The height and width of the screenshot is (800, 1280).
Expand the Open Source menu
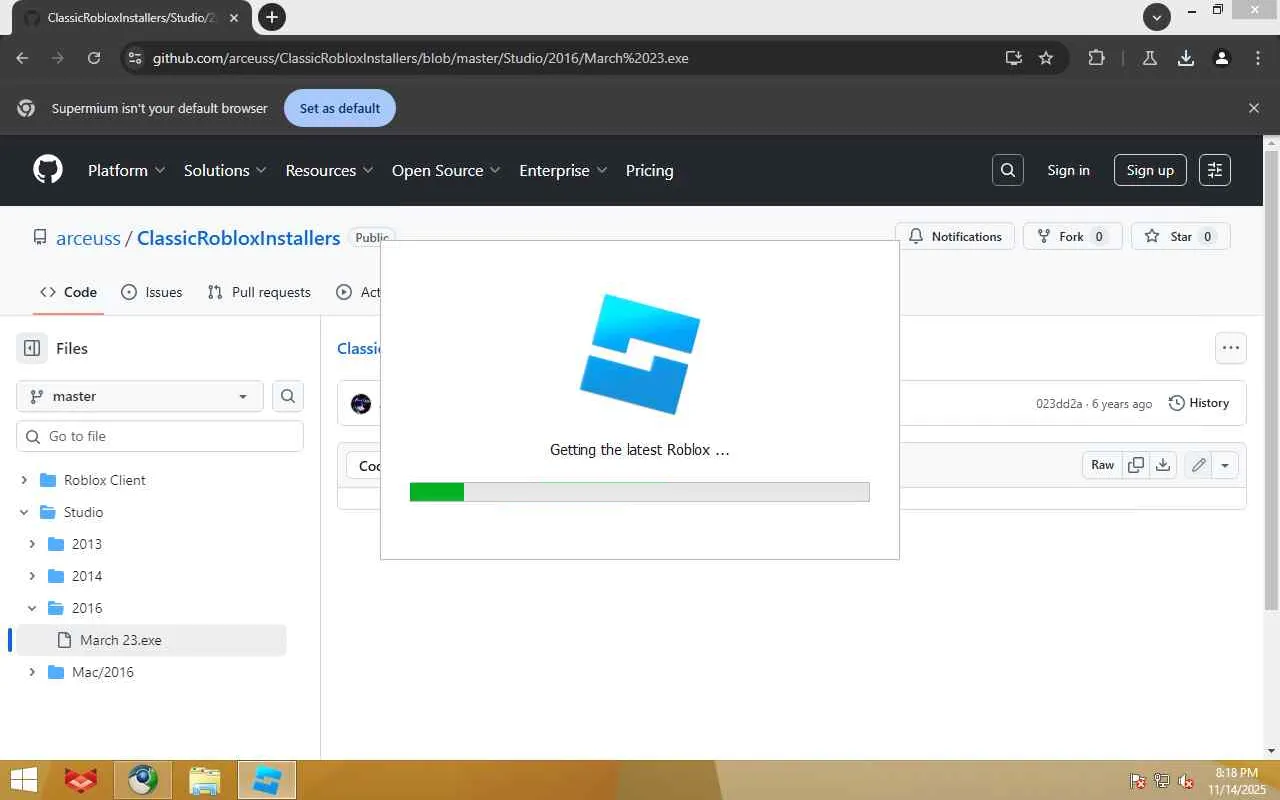click(x=447, y=170)
